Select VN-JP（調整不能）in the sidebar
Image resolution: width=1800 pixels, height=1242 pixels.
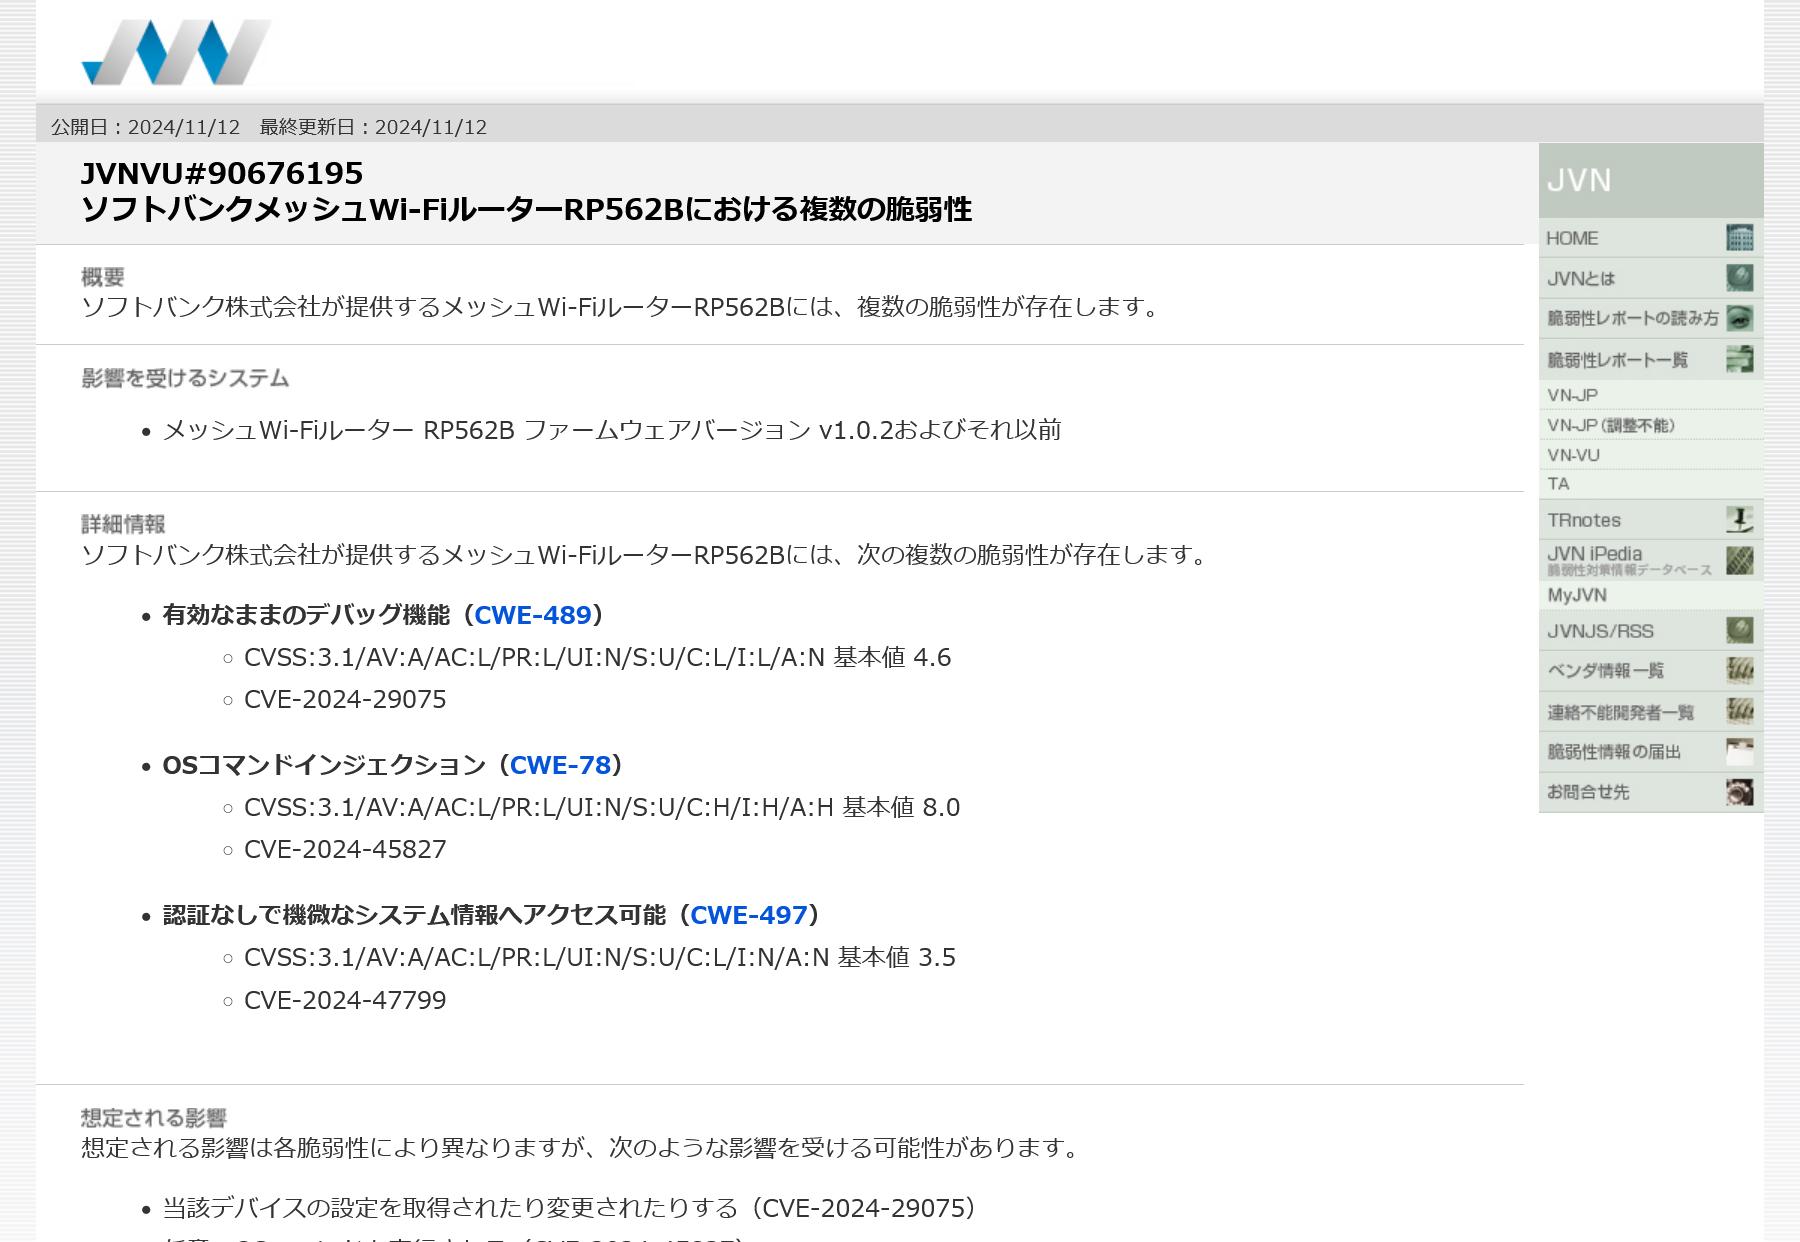tap(1651, 425)
